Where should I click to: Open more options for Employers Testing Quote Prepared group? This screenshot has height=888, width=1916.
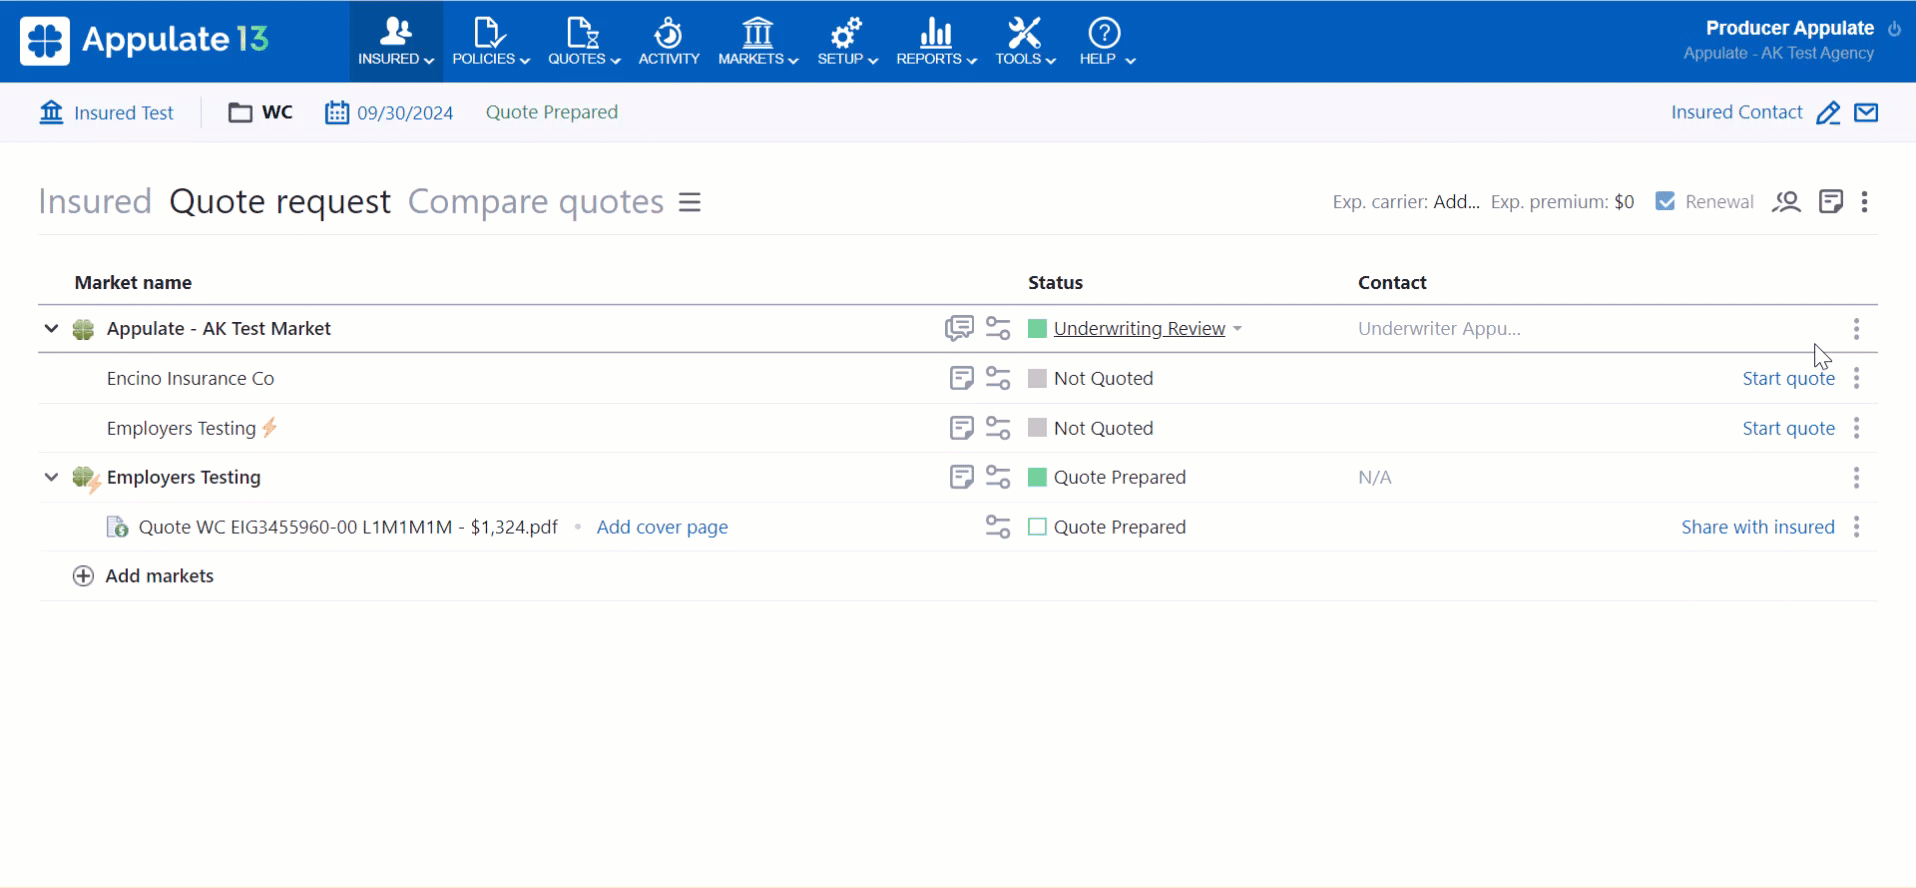pos(1857,478)
